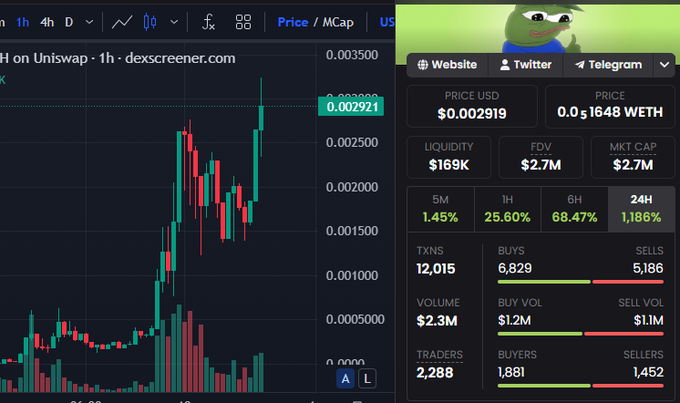Click the TXNS 12,015 value

click(436, 269)
